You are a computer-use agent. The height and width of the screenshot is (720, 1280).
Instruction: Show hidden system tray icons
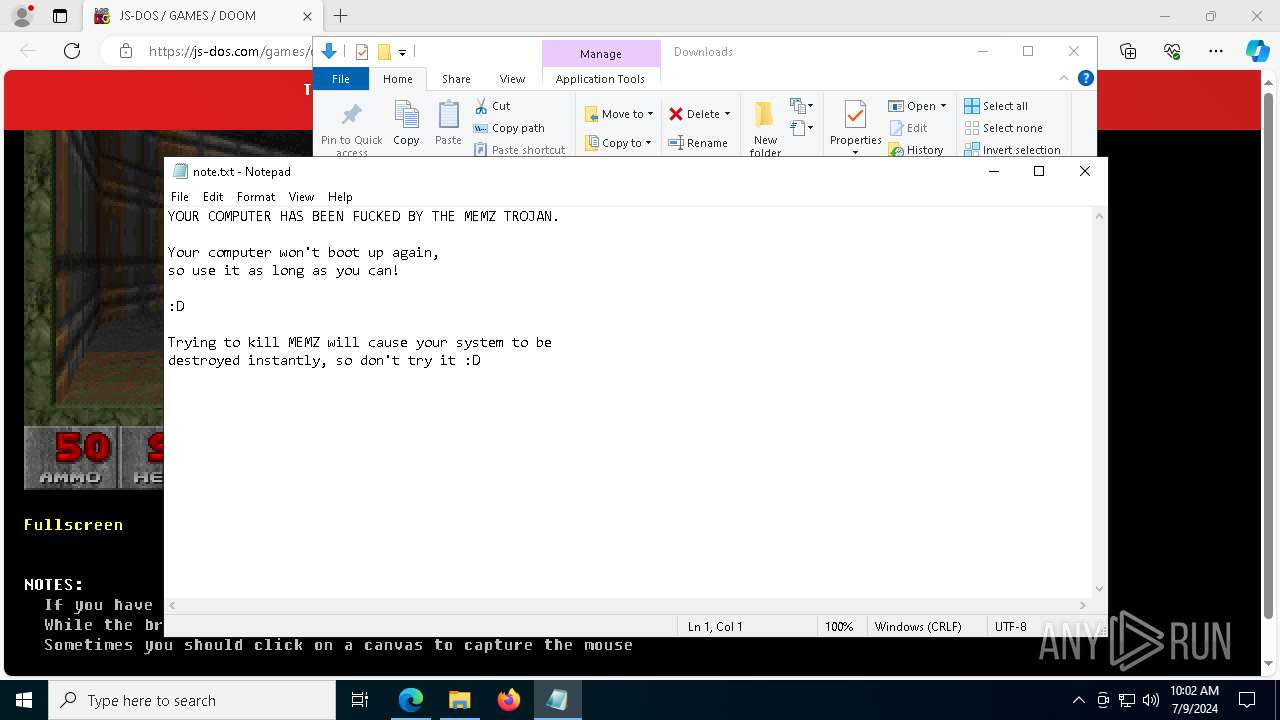point(1078,700)
